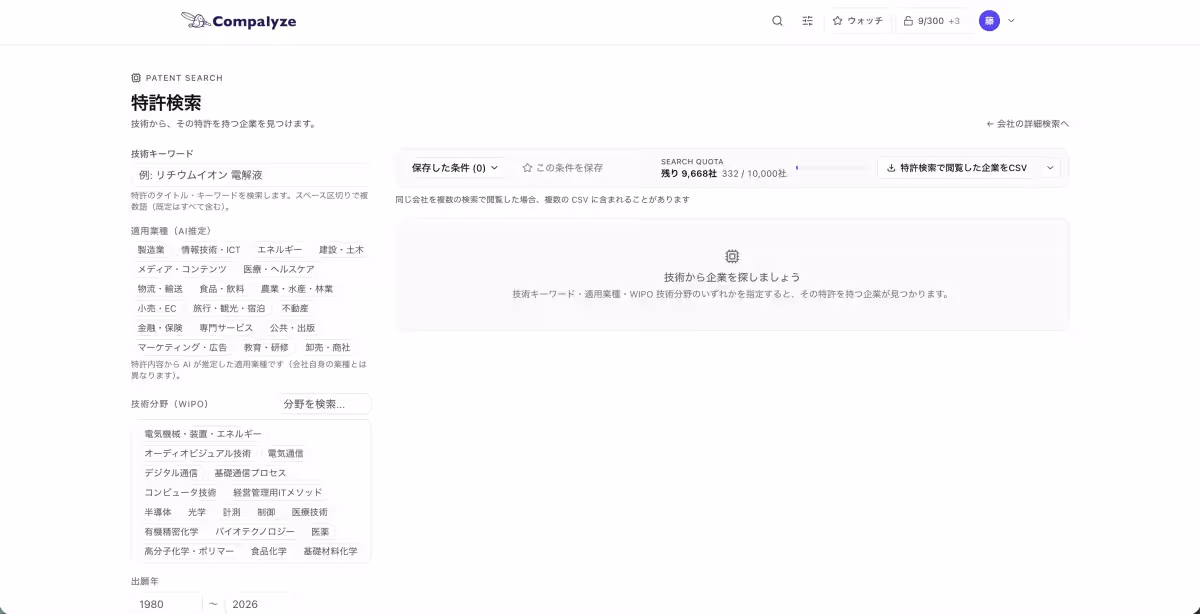Download 特許検索で閲覧した企業をCSV
1200x614 pixels.
(x=958, y=168)
